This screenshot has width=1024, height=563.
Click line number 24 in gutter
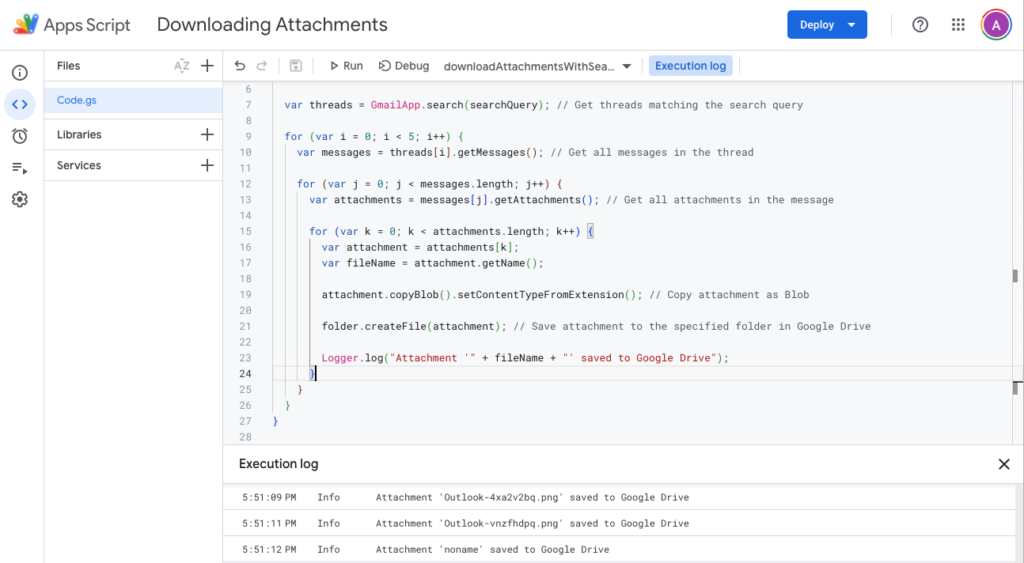tap(245, 374)
